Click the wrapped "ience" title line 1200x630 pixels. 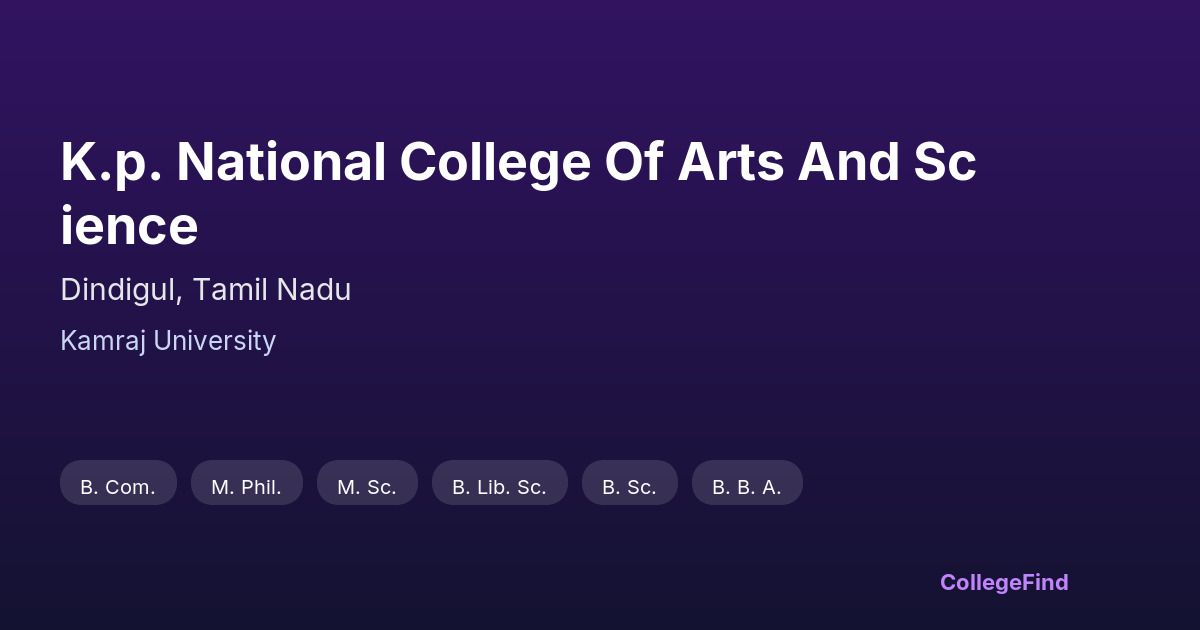point(129,227)
